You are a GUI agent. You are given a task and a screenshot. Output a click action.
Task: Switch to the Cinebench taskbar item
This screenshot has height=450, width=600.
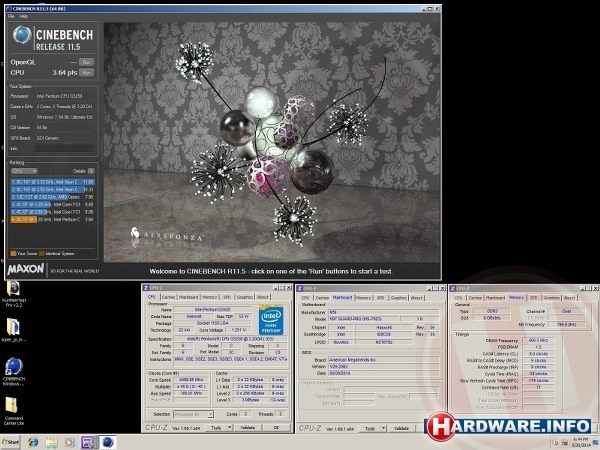tap(107, 442)
